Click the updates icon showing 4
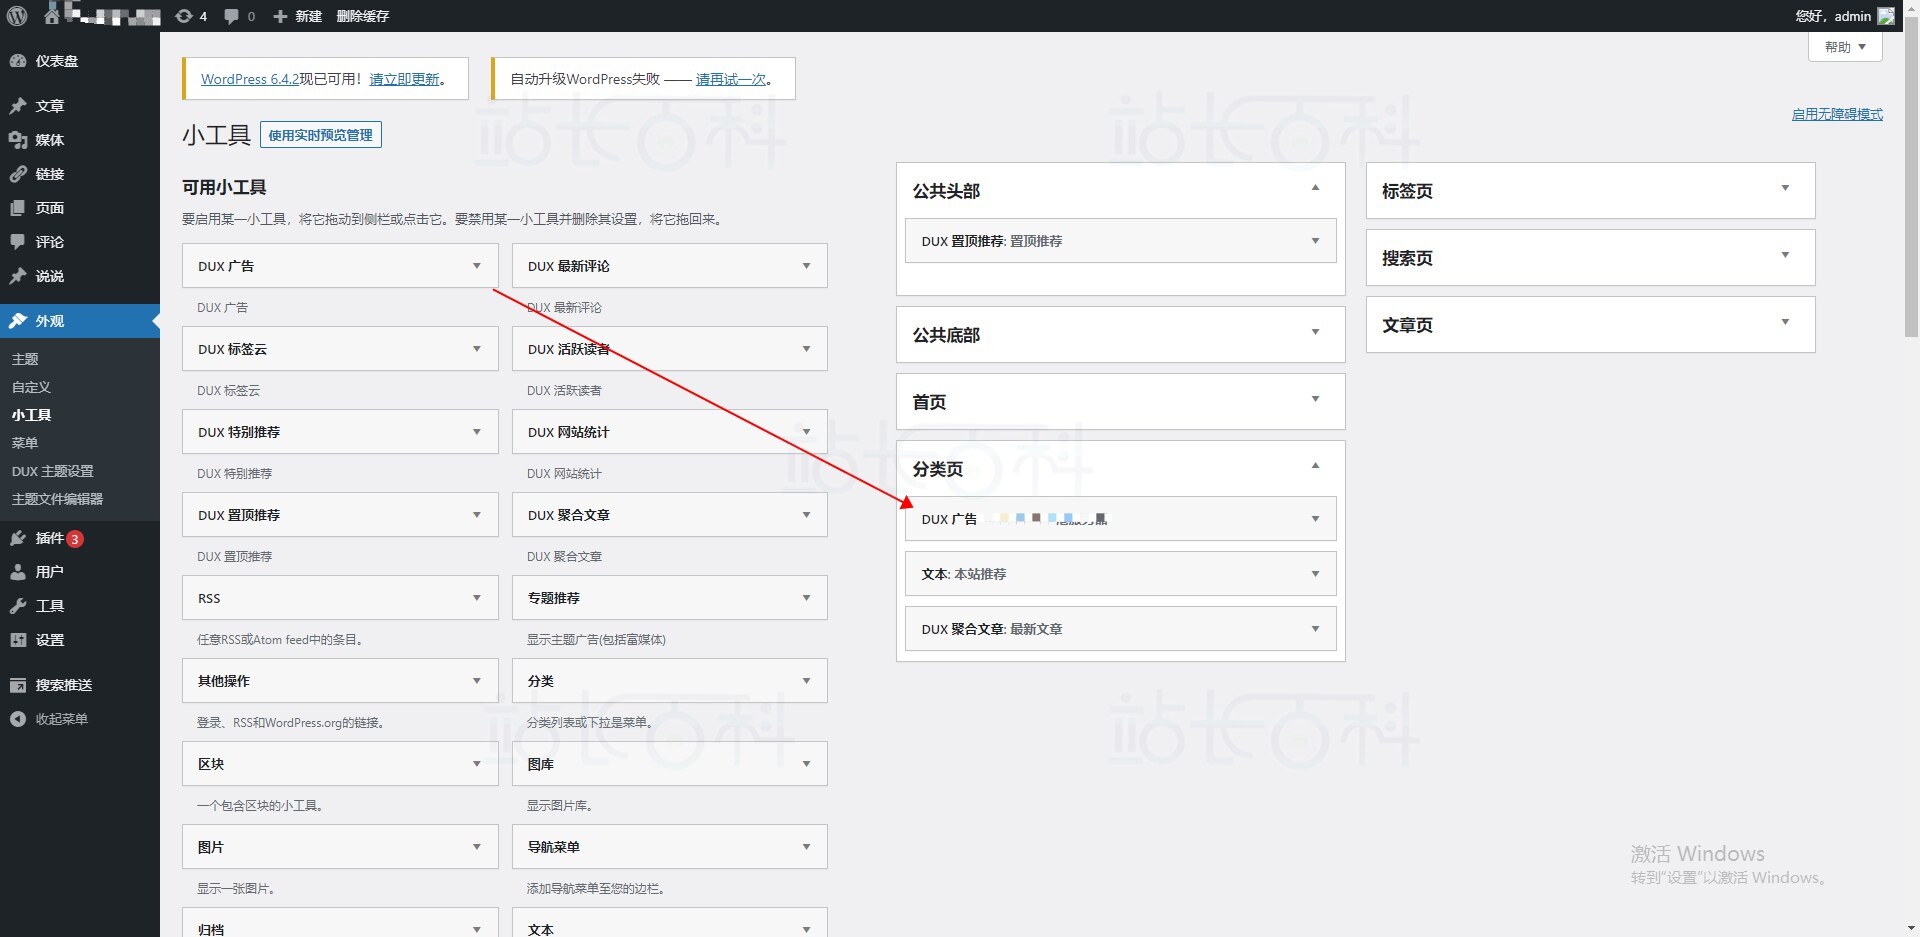The image size is (1920, 937). (184, 16)
